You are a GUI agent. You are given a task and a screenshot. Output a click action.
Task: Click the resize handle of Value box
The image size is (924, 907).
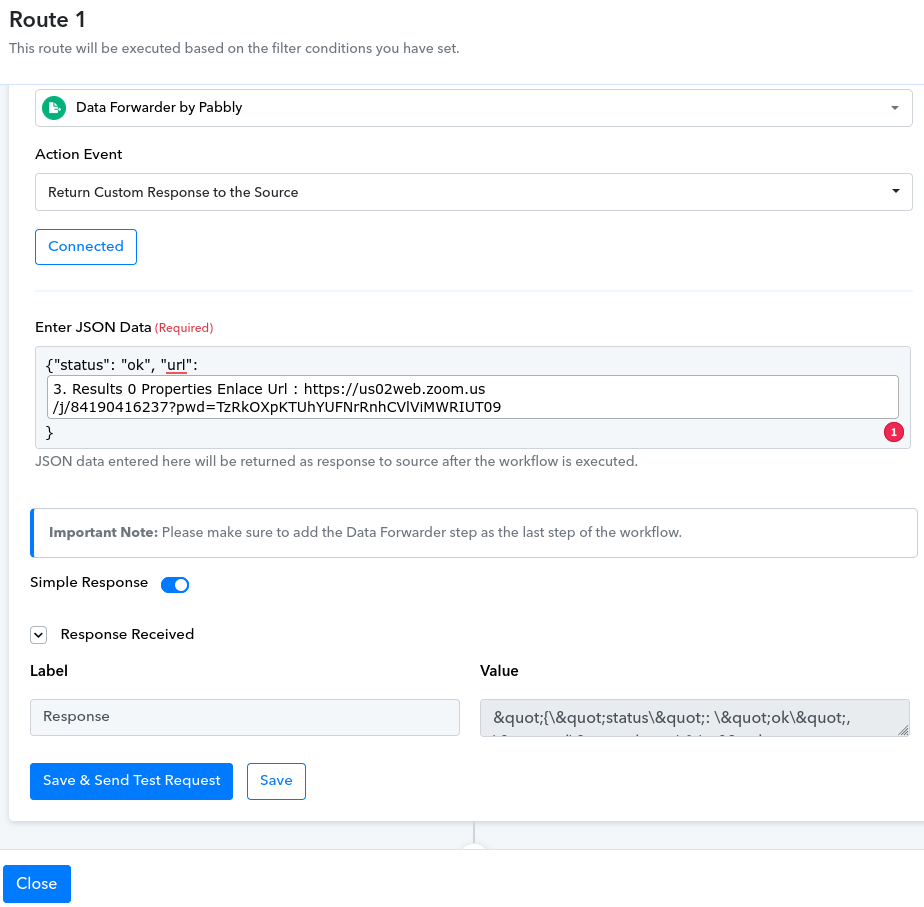pyautogui.click(x=903, y=730)
